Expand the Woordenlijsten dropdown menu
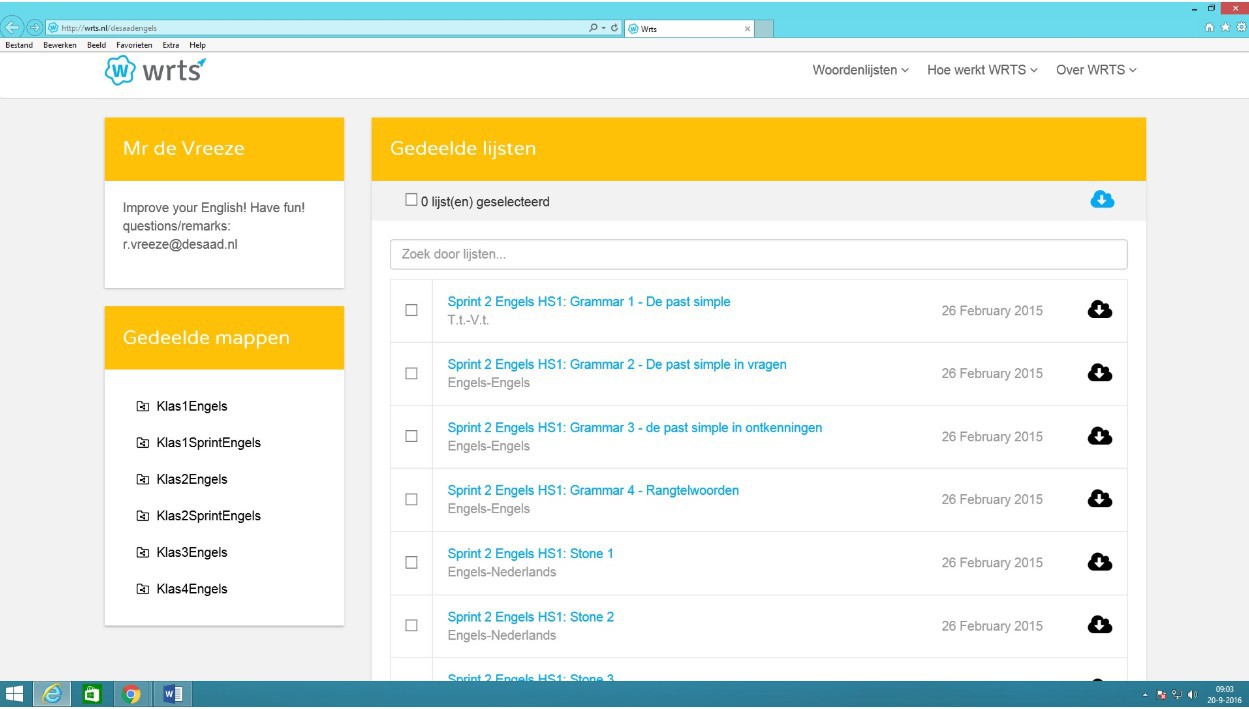This screenshot has width=1249, height=709. [x=860, y=70]
